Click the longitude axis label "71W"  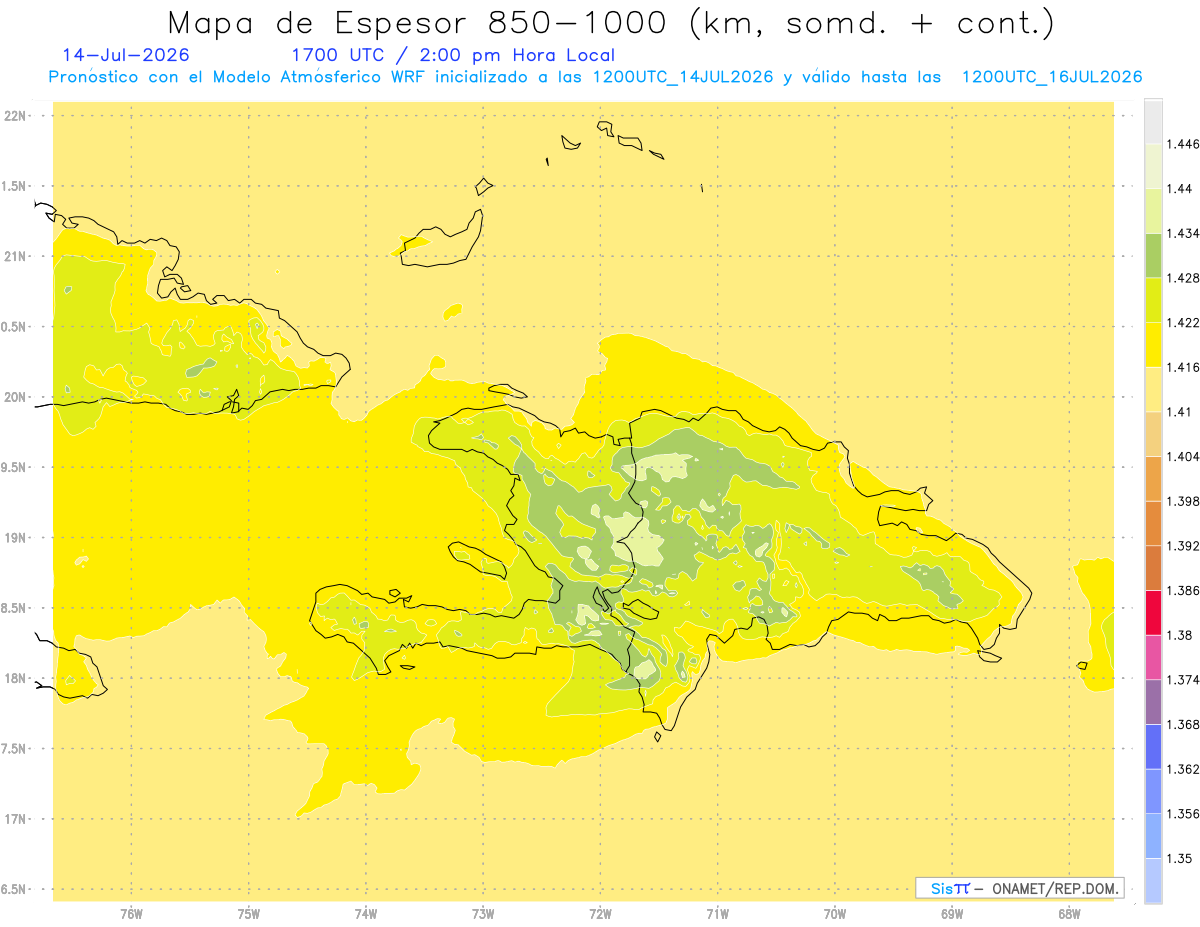point(717,914)
